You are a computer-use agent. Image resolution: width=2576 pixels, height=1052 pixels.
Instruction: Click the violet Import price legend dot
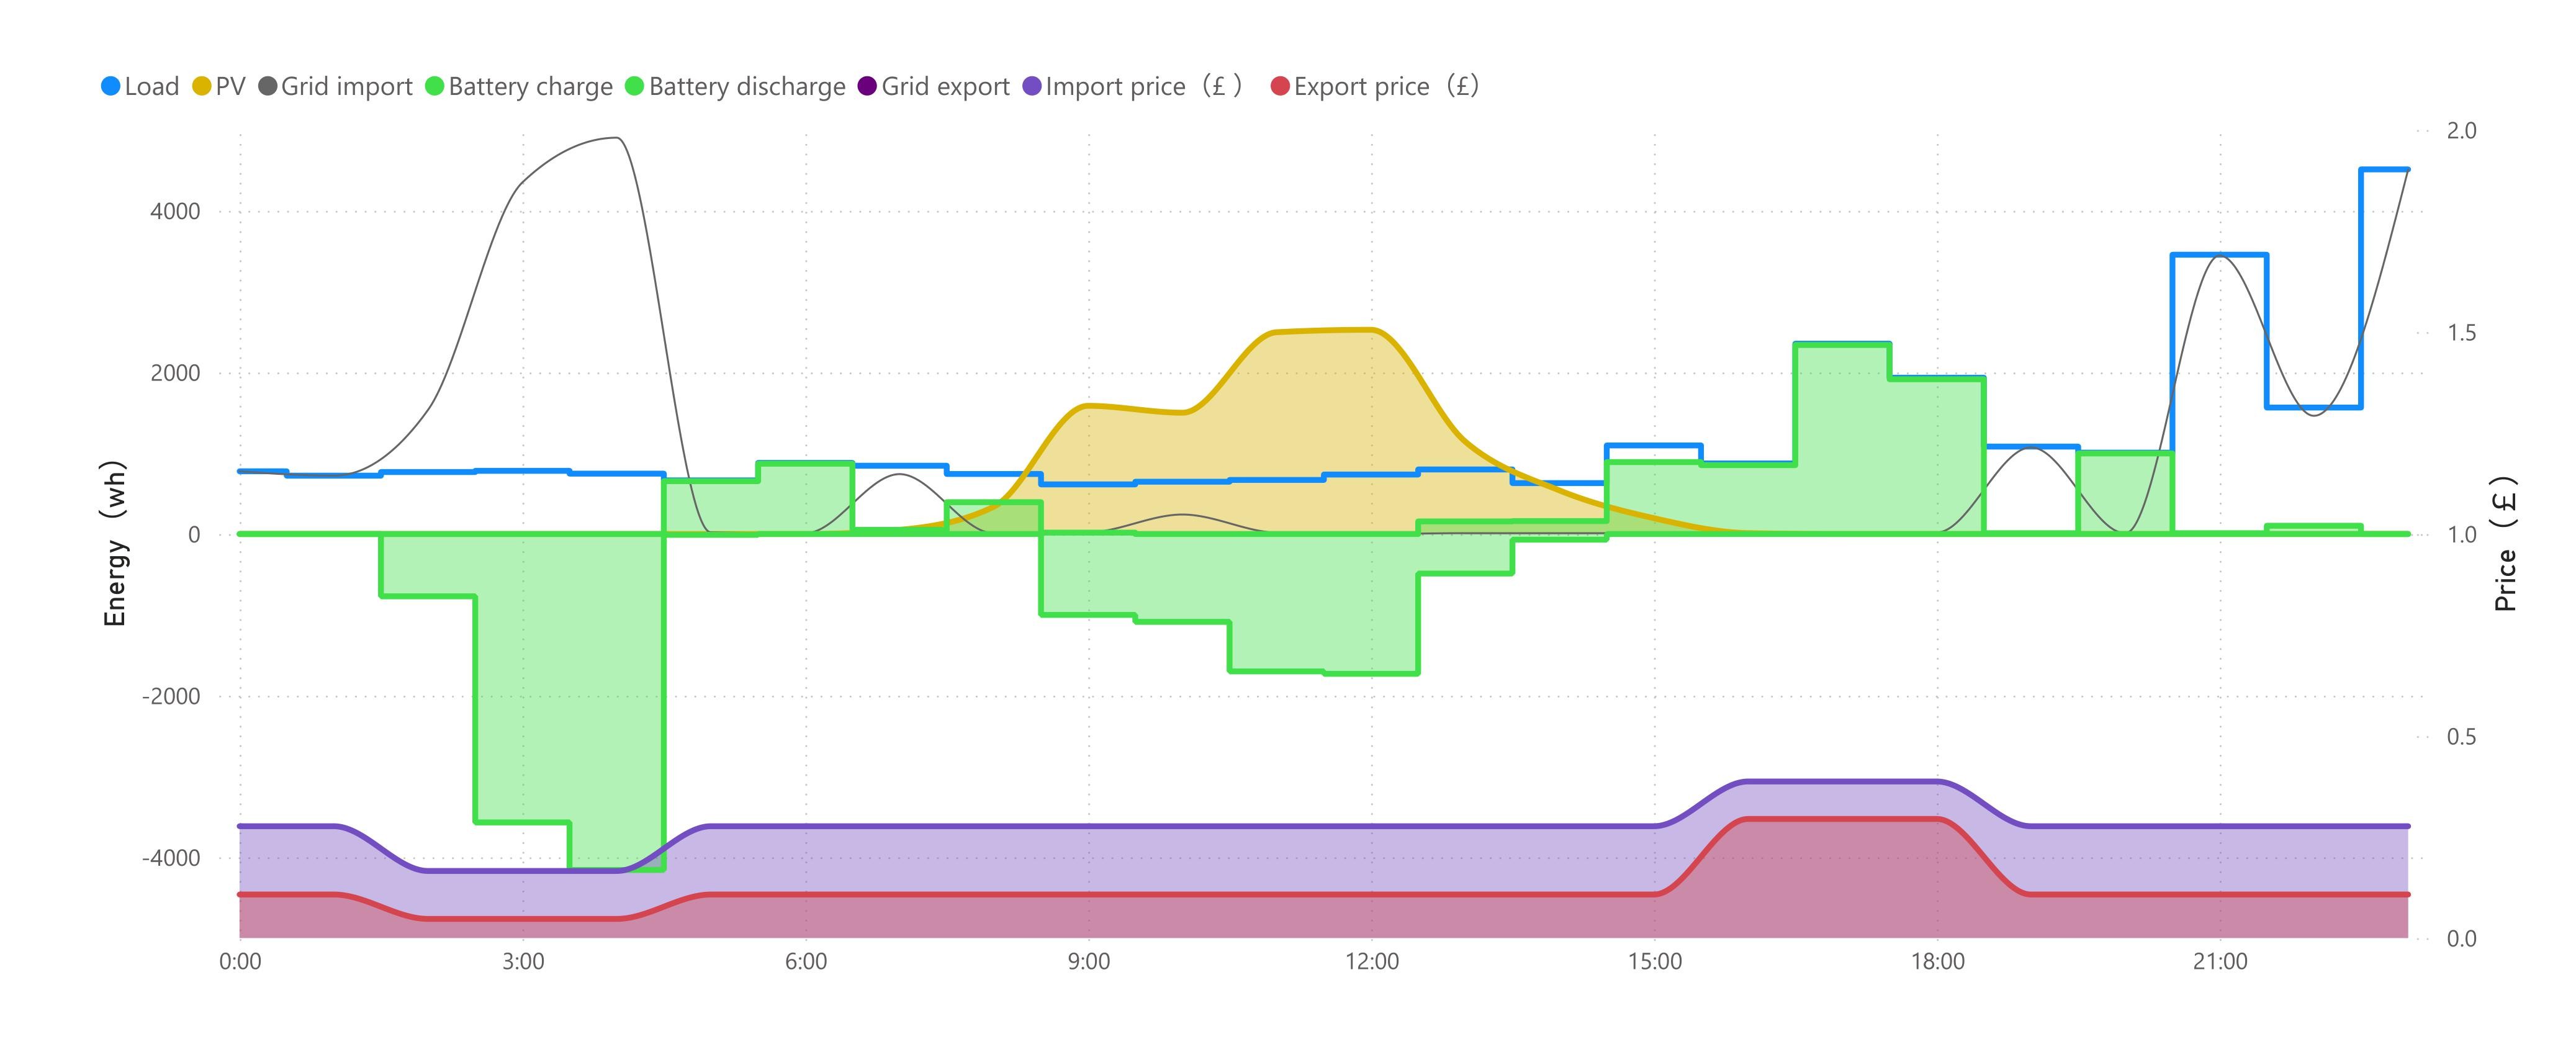[1032, 87]
